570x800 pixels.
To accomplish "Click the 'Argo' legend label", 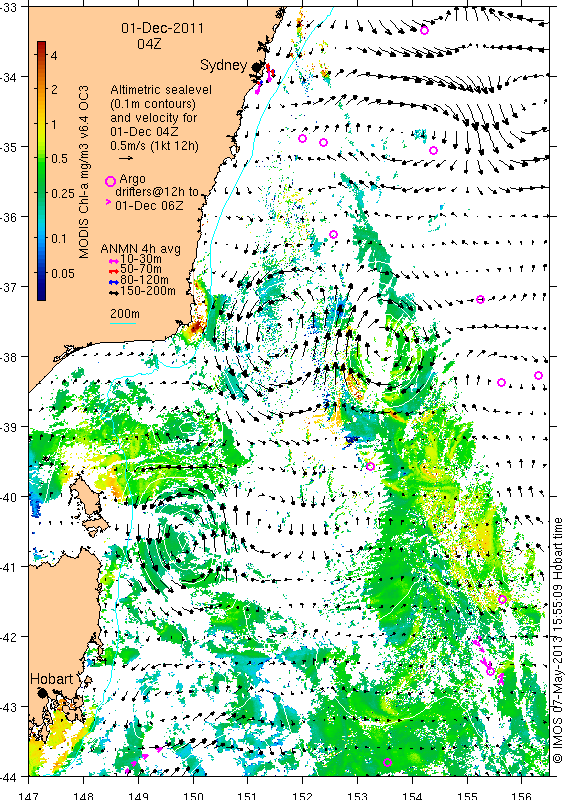I will [132, 179].
